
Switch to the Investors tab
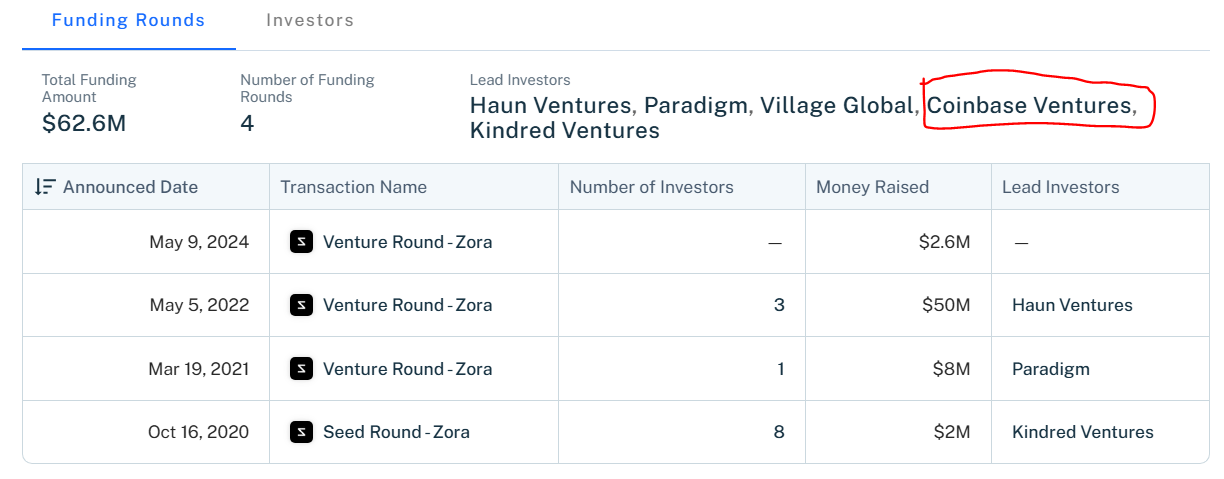pos(310,20)
